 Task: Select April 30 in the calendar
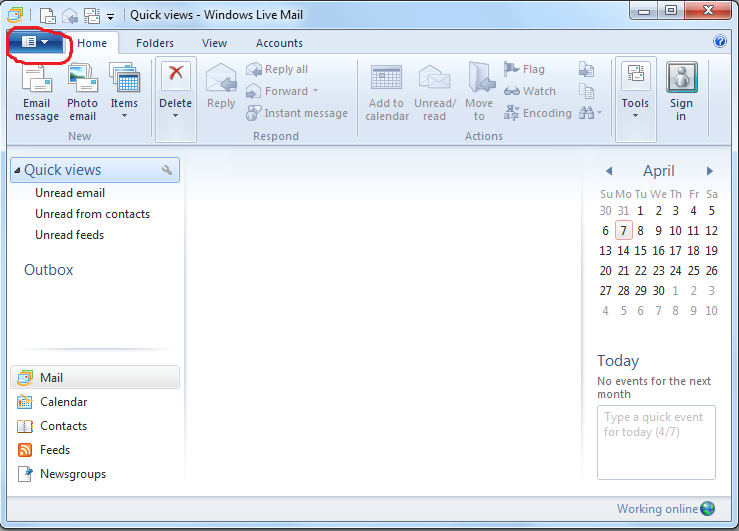[658, 291]
